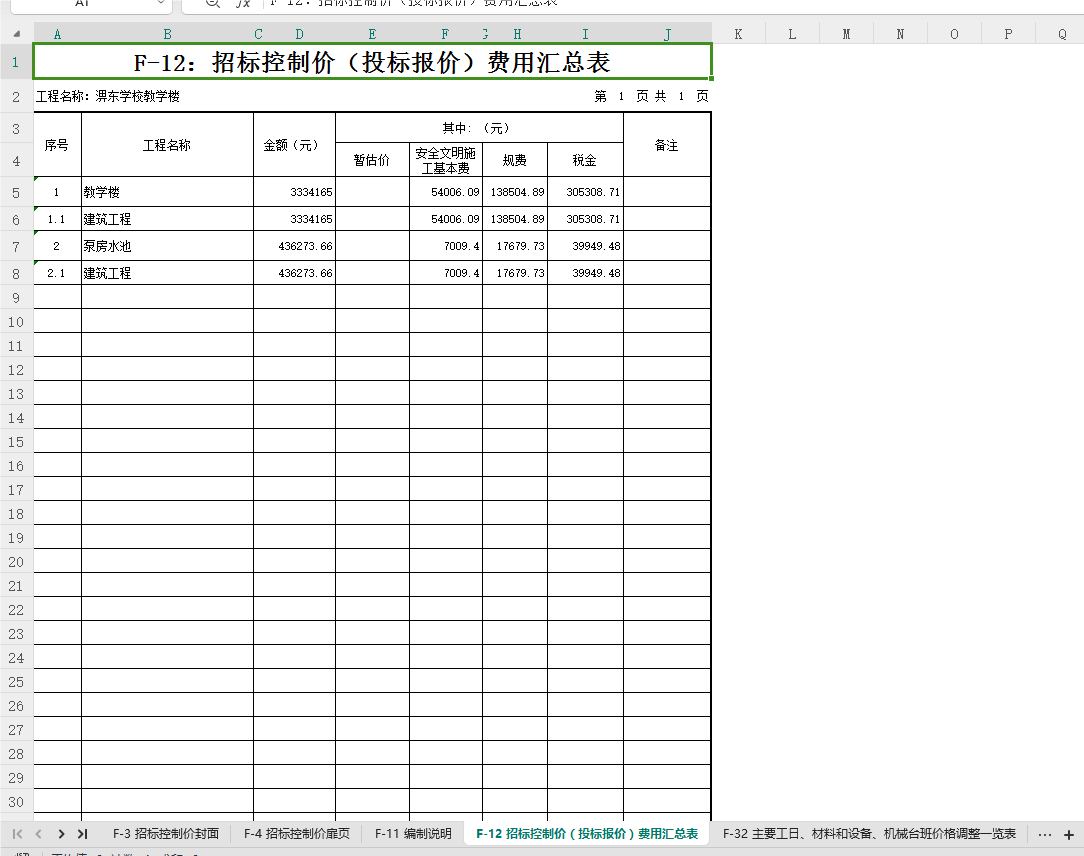Open the F-4 招标控制价扉页 sheet
The image size is (1084, 856).
click(297, 834)
